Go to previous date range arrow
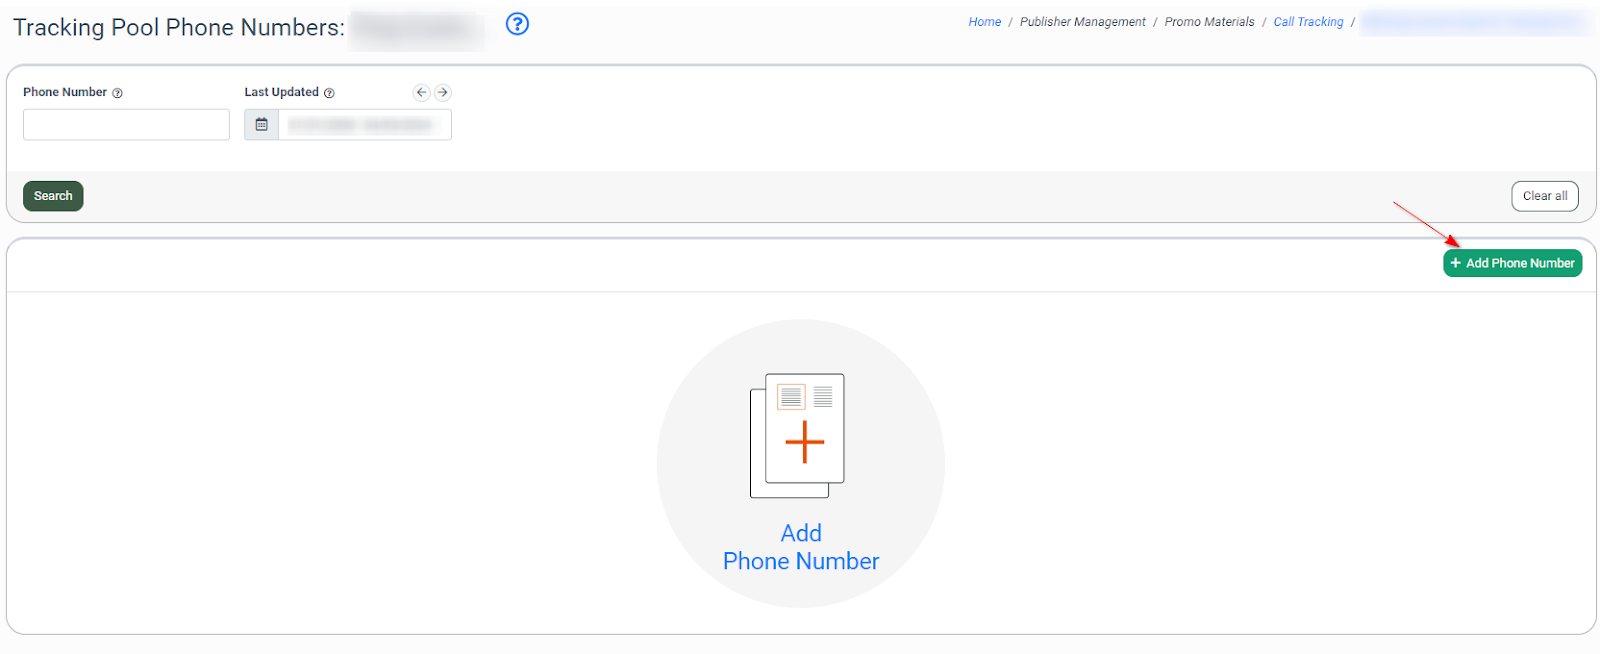1600x654 pixels. pyautogui.click(x=421, y=92)
